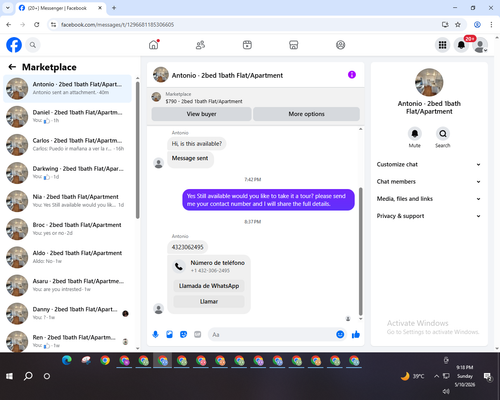Click Llamada de WhatsApp button
The image size is (500, 400).
click(209, 286)
